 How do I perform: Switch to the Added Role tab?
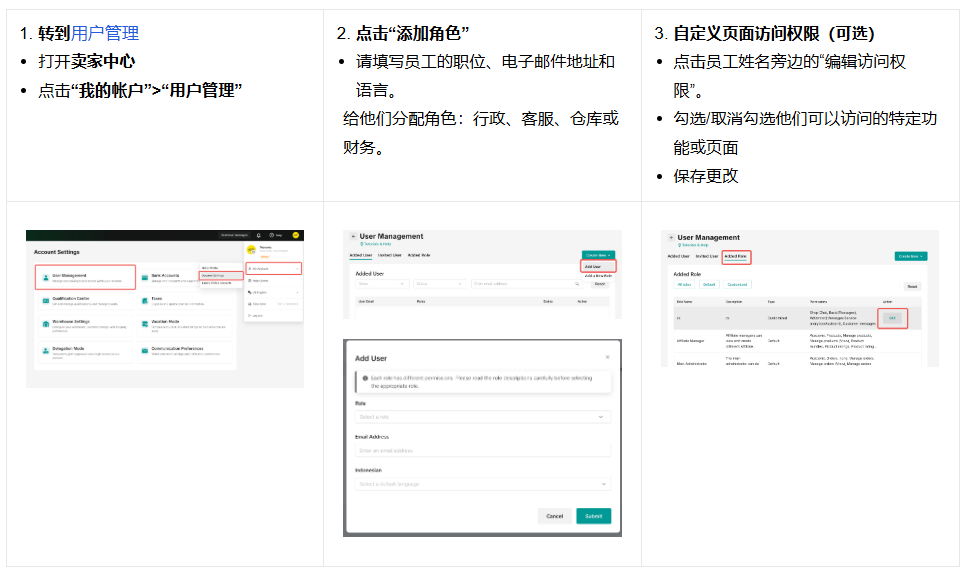point(736,257)
